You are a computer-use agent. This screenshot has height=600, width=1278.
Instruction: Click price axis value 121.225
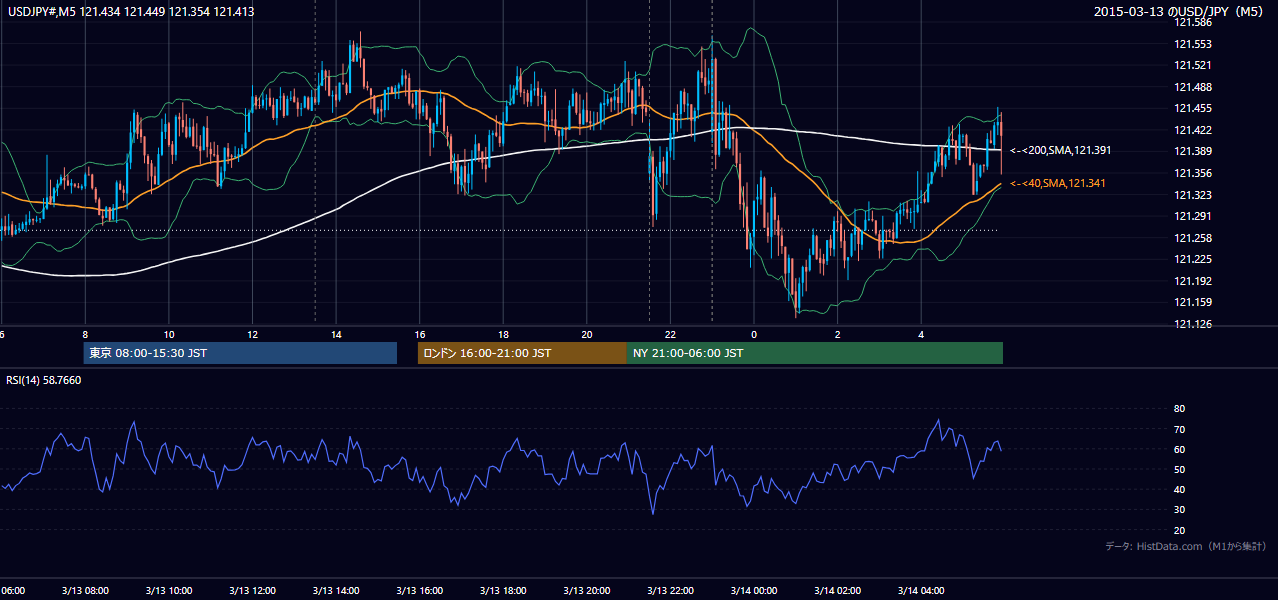1192,259
